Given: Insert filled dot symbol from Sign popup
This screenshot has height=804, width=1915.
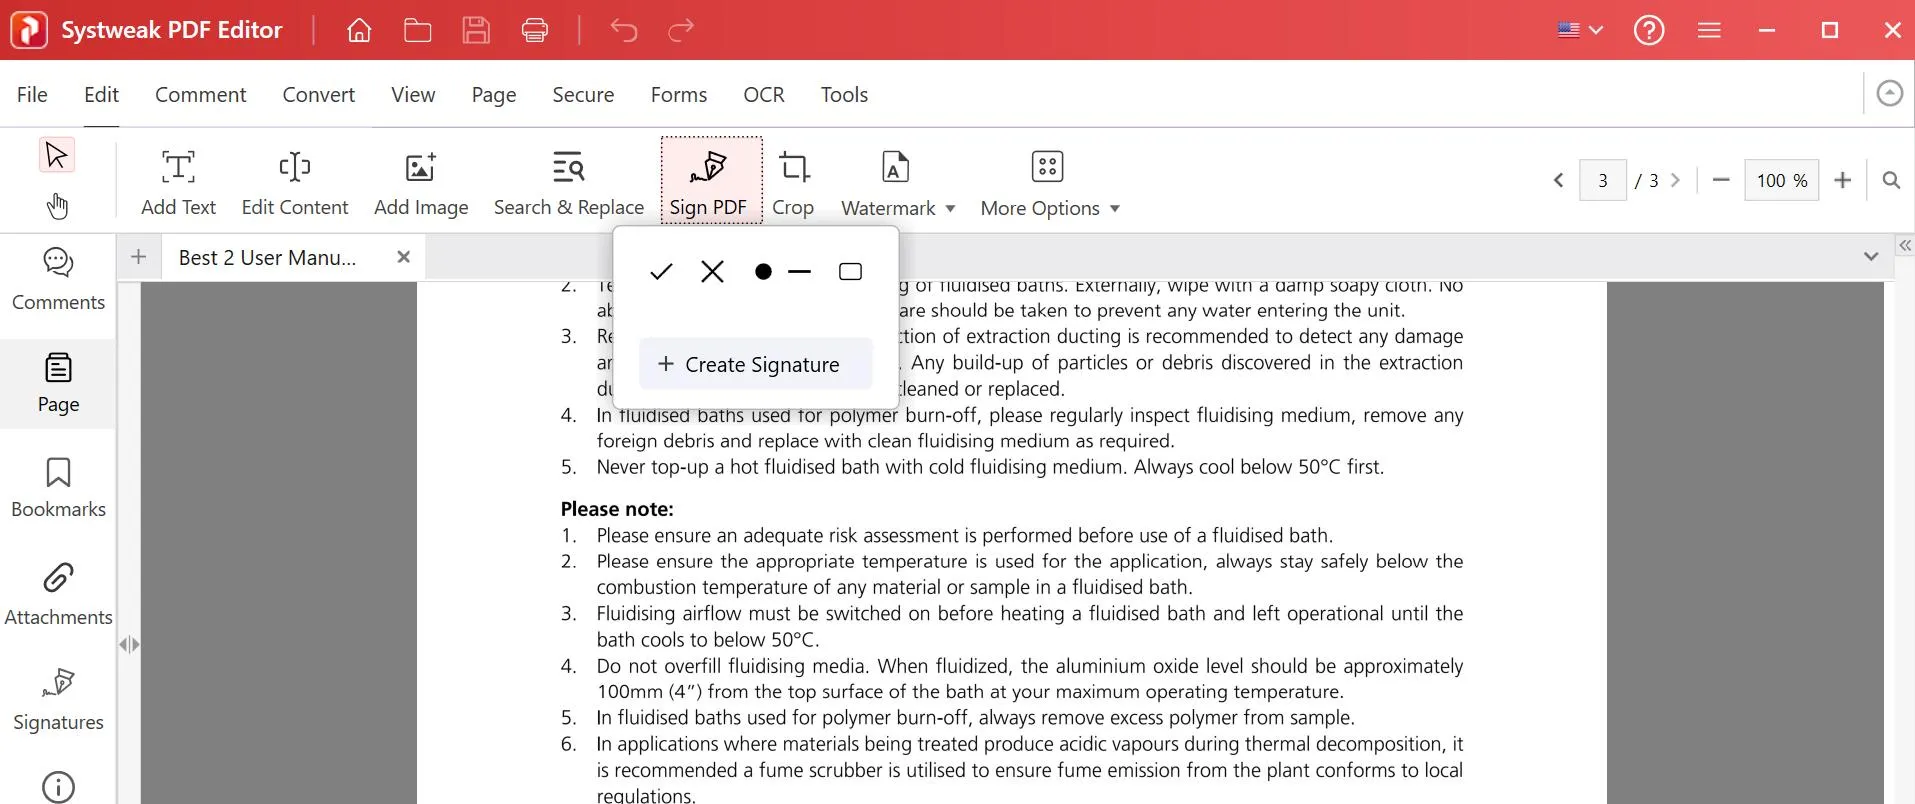Looking at the screenshot, I should point(763,272).
